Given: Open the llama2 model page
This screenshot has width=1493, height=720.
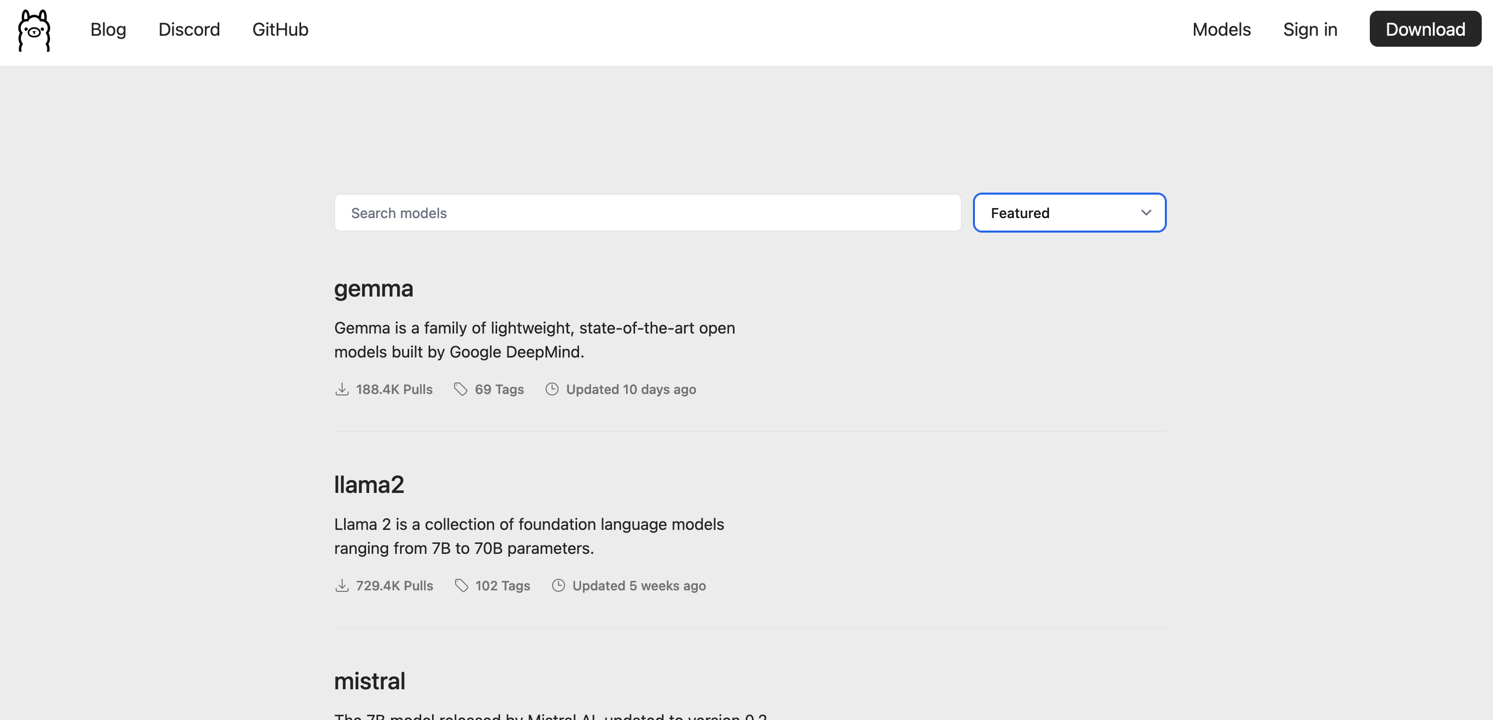Looking at the screenshot, I should [x=369, y=484].
